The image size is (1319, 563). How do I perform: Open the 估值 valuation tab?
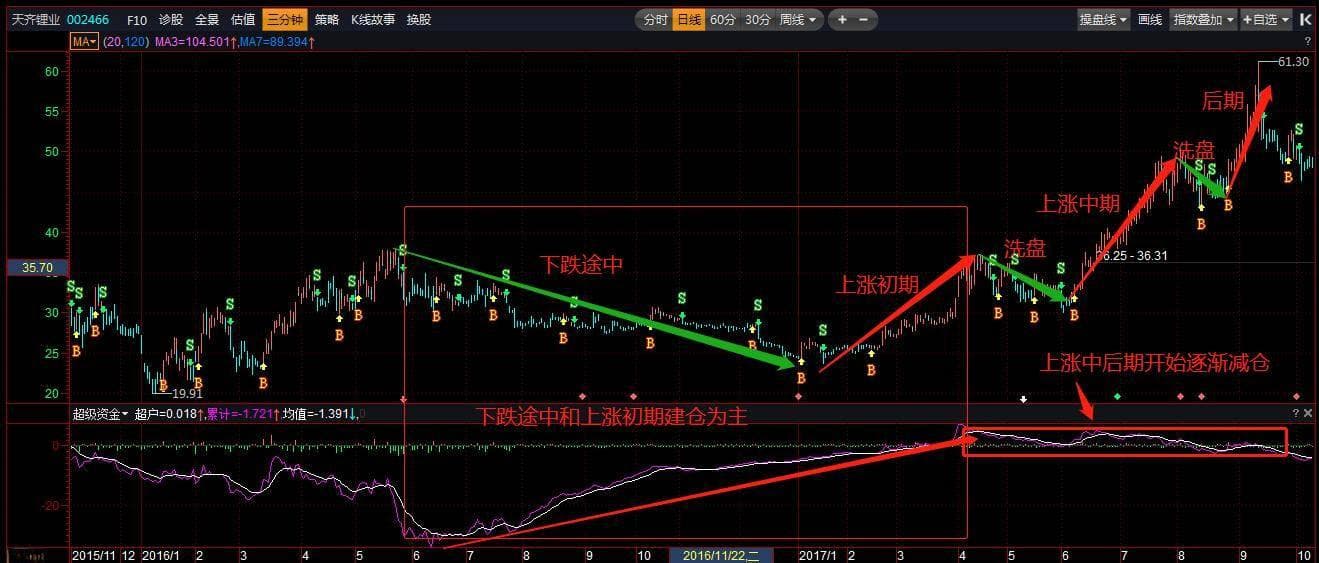(242, 19)
